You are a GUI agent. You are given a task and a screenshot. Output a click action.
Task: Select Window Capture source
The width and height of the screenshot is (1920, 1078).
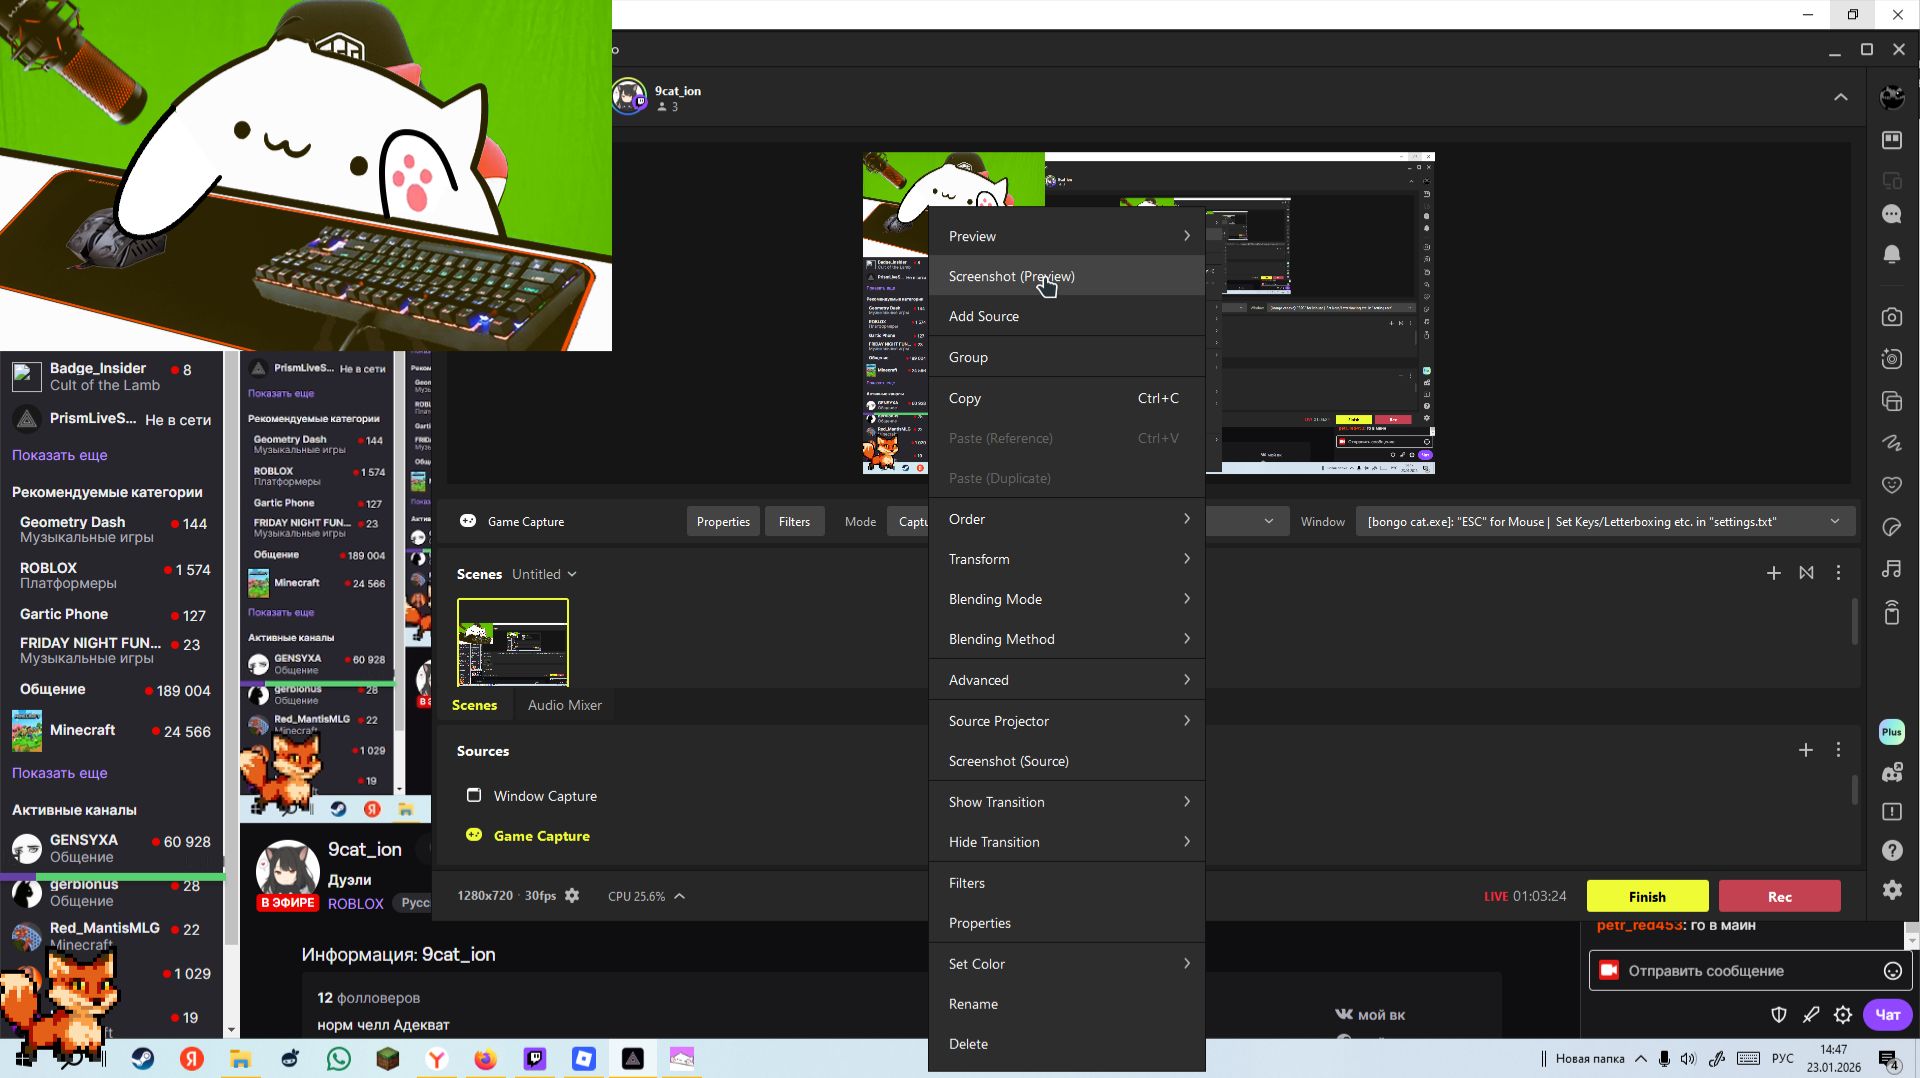point(545,796)
